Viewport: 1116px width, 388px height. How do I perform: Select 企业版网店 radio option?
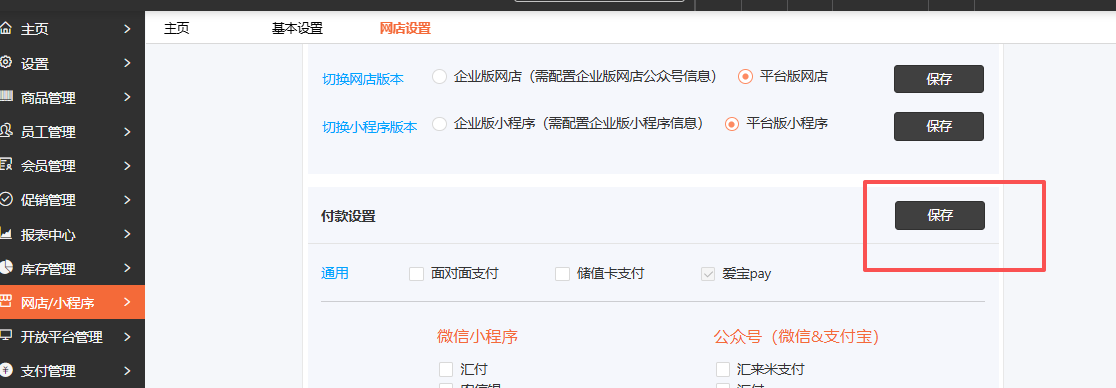439,76
